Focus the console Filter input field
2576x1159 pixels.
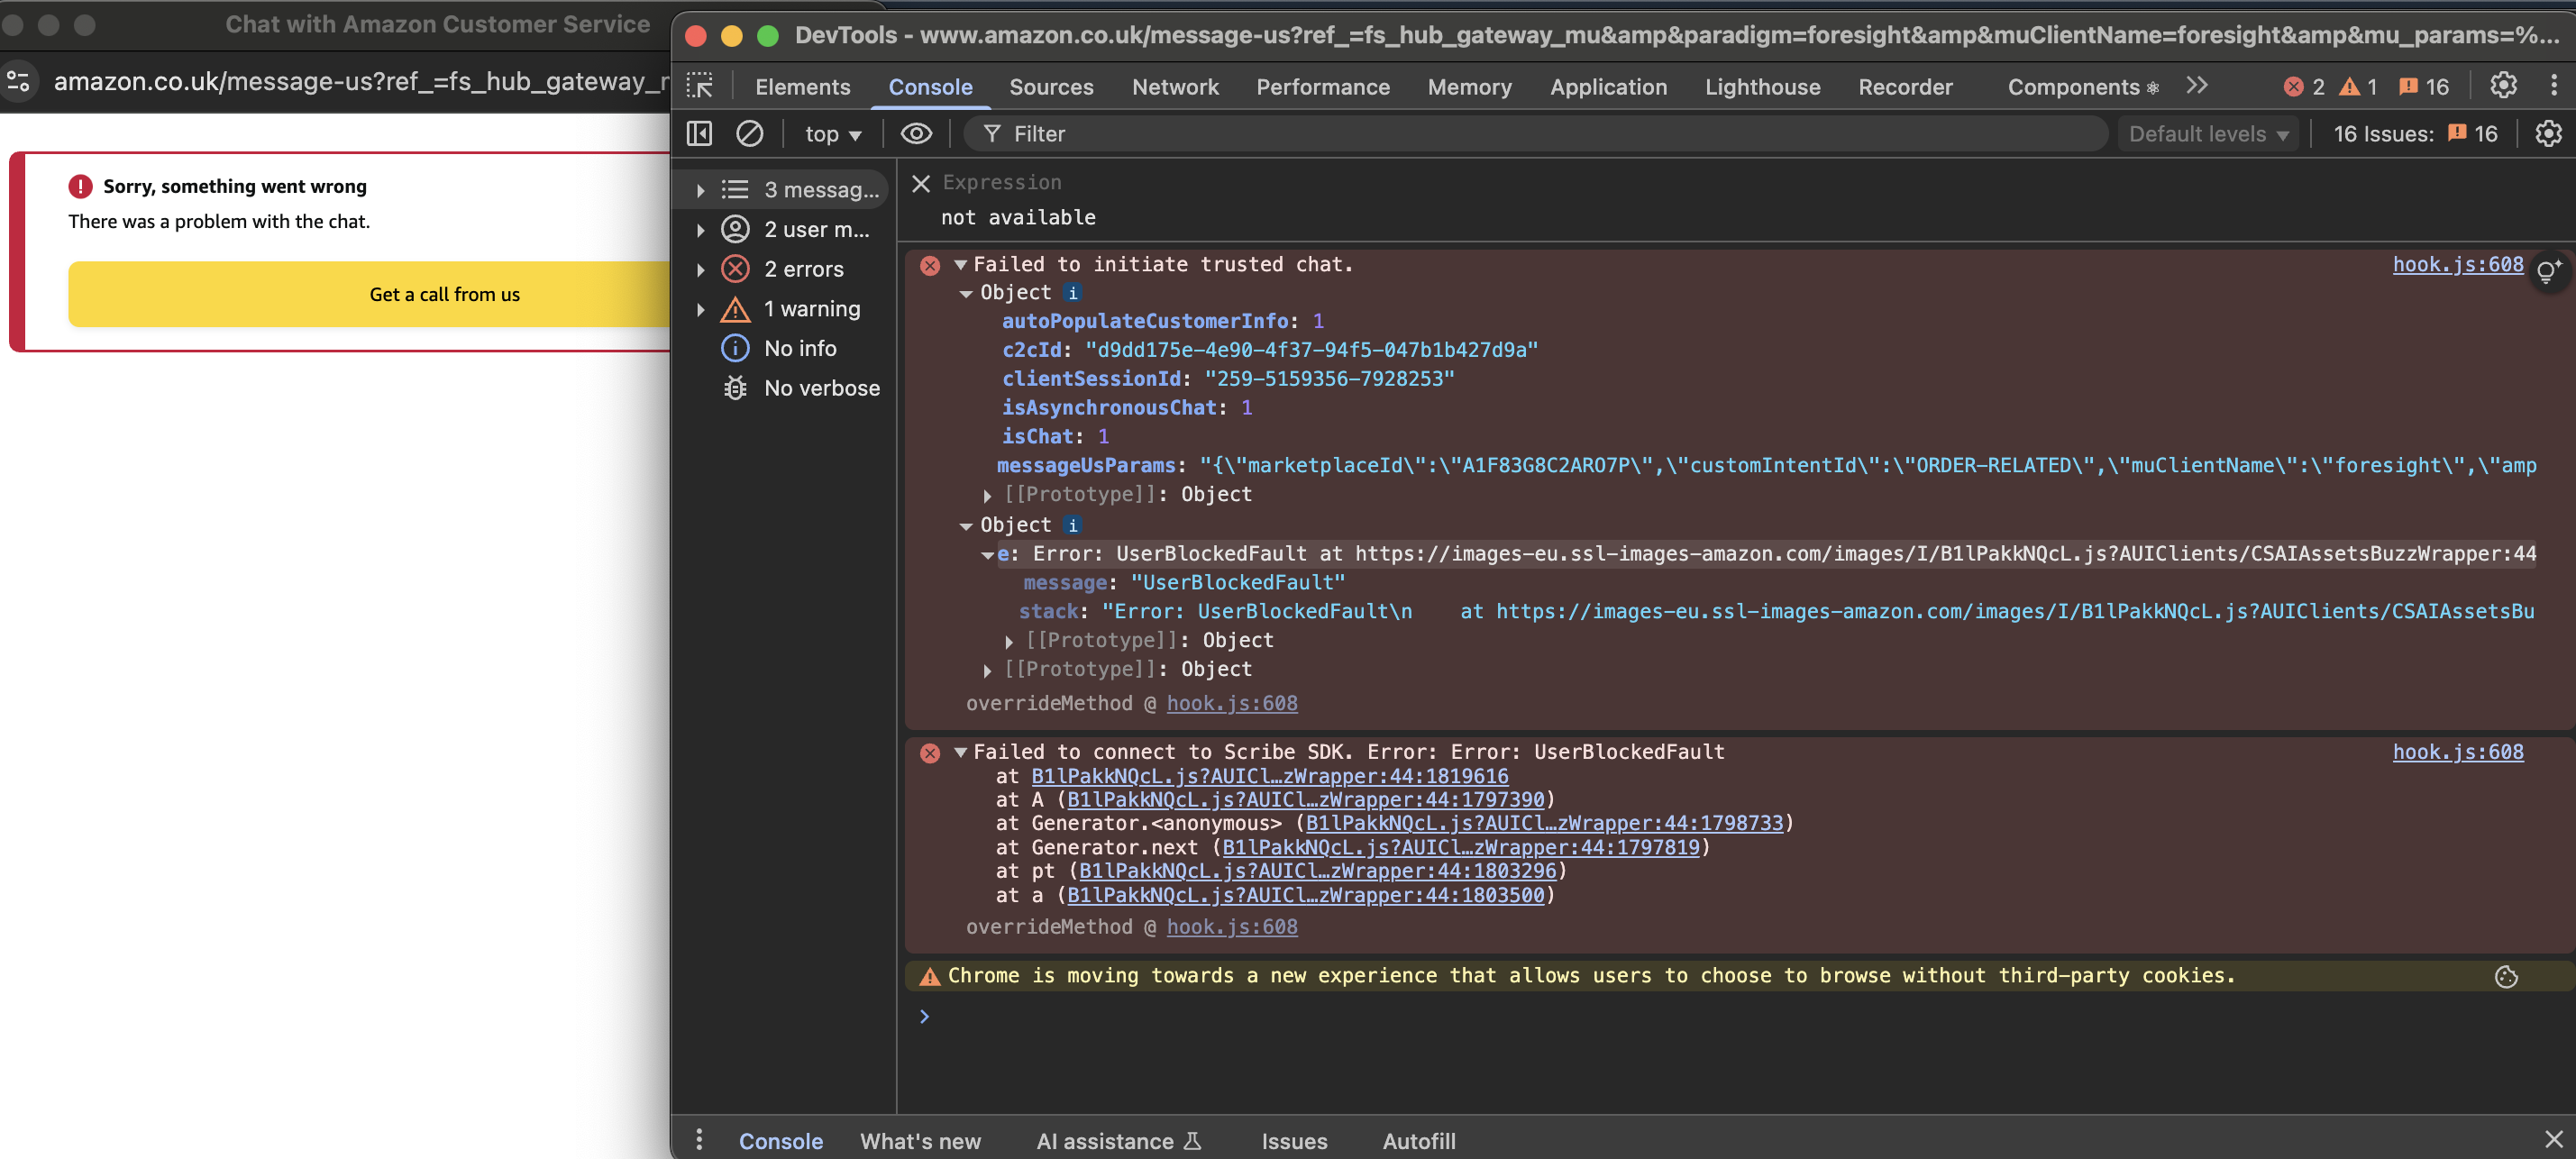point(1536,134)
